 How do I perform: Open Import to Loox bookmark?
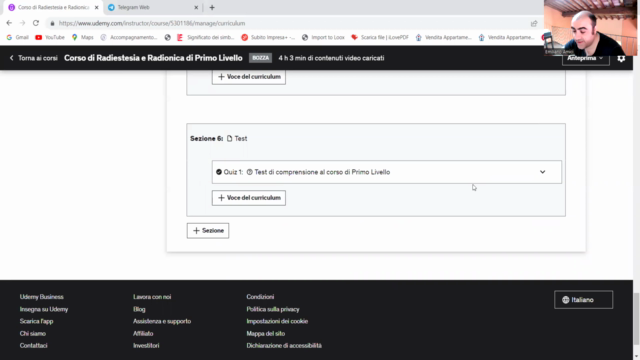tap(323, 37)
